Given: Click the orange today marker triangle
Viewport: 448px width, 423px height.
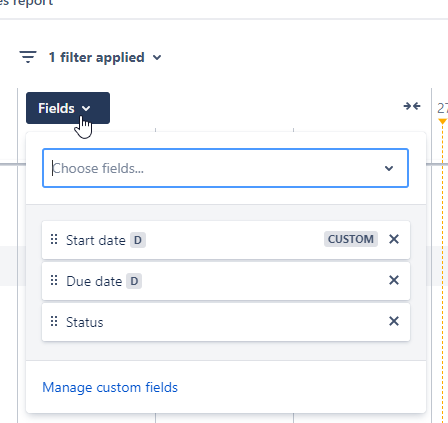Looking at the screenshot, I should click(x=442, y=121).
